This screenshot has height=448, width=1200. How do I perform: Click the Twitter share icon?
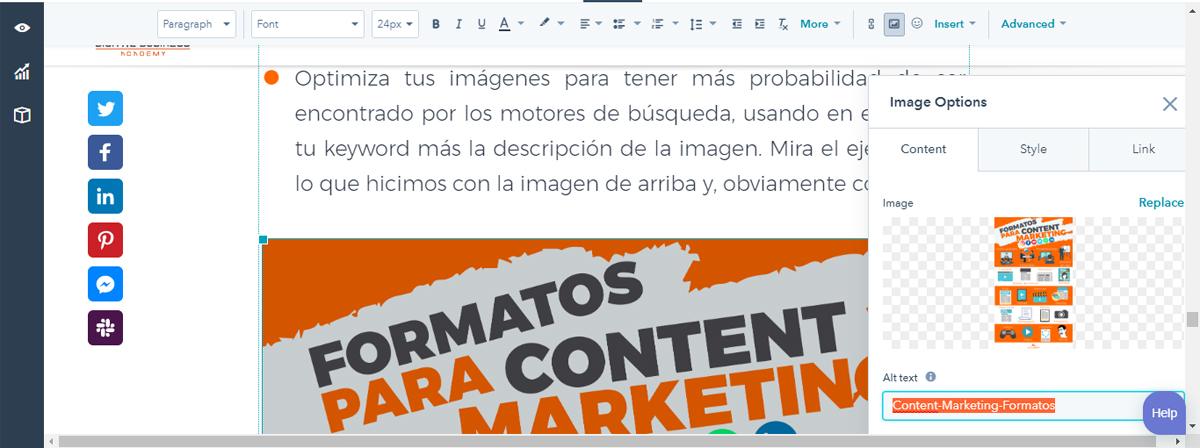[105, 108]
